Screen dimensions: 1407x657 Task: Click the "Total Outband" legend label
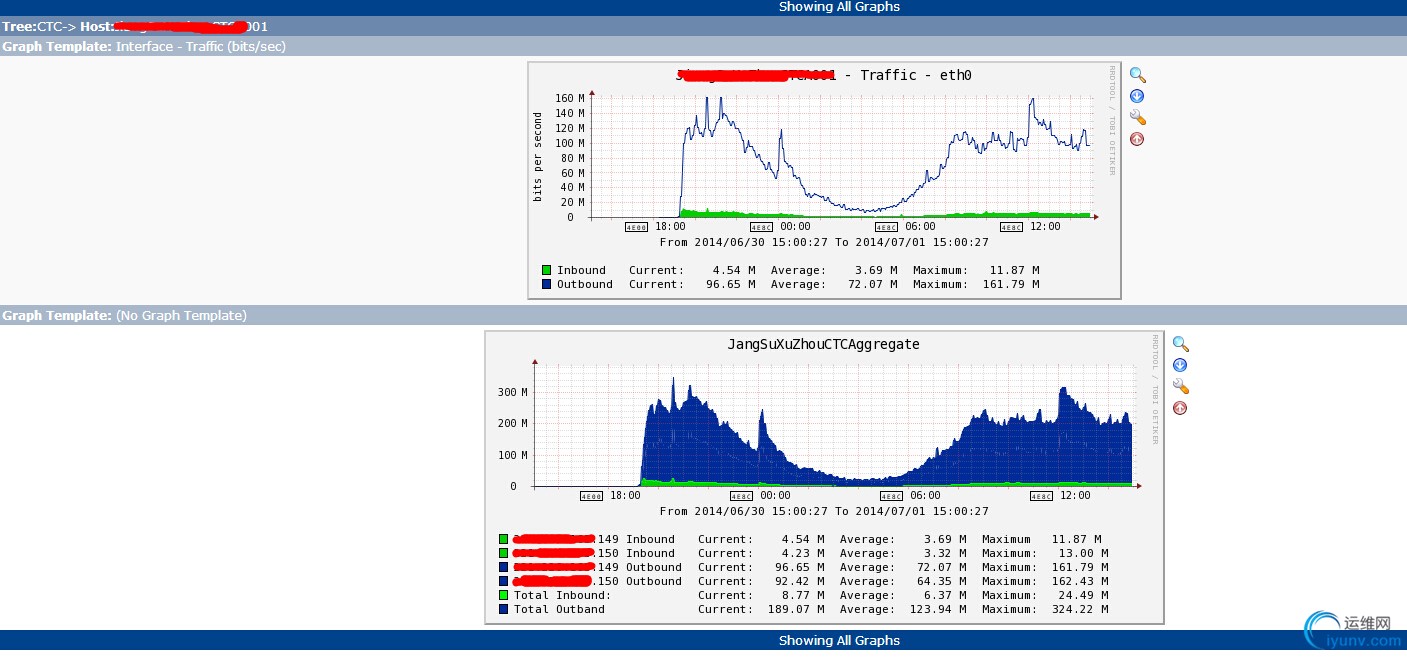(x=559, y=609)
